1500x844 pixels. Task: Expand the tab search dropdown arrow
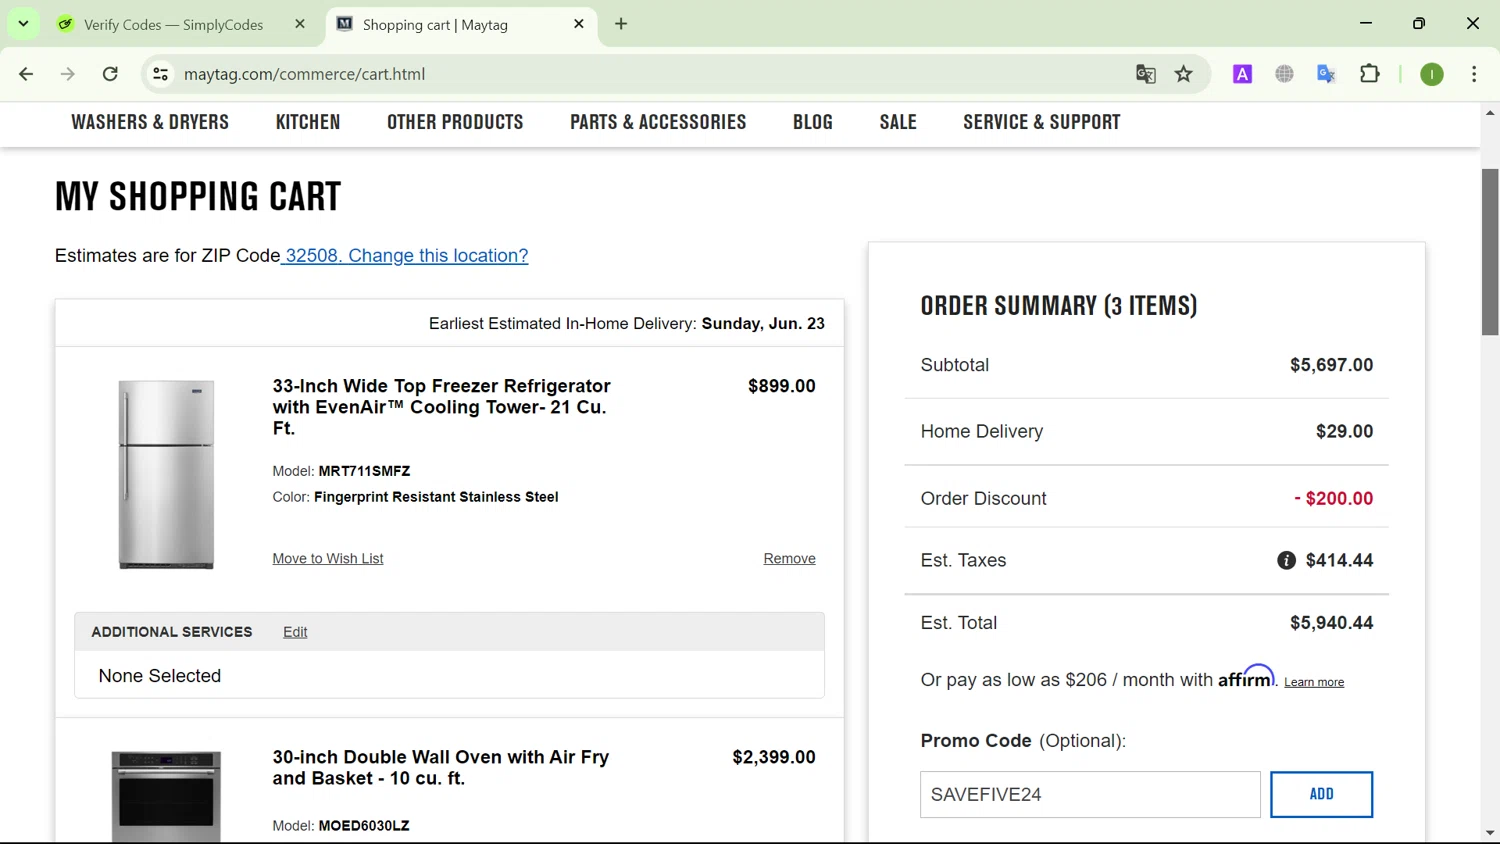(x=23, y=24)
